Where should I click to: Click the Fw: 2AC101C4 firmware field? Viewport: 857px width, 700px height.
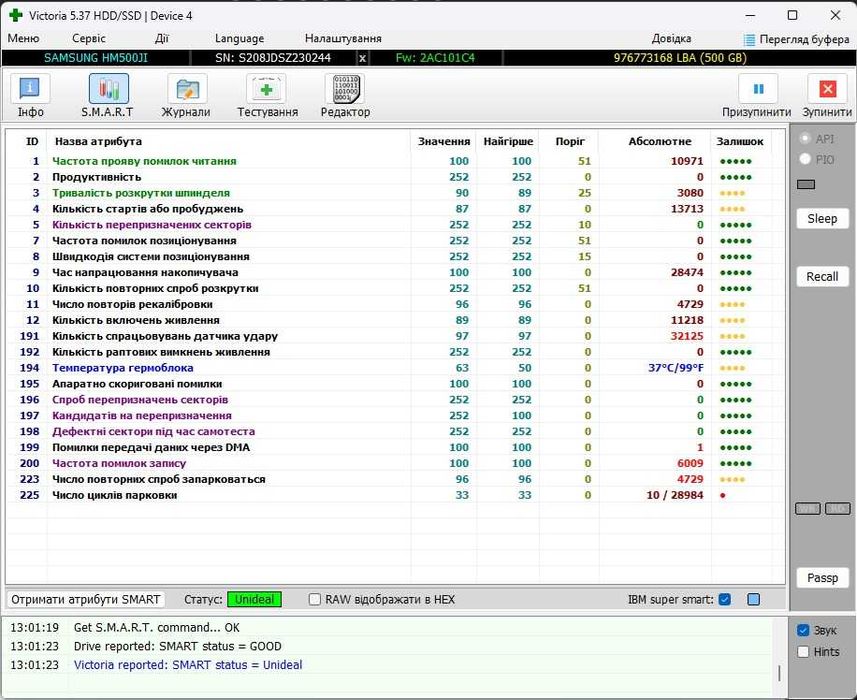(436, 58)
